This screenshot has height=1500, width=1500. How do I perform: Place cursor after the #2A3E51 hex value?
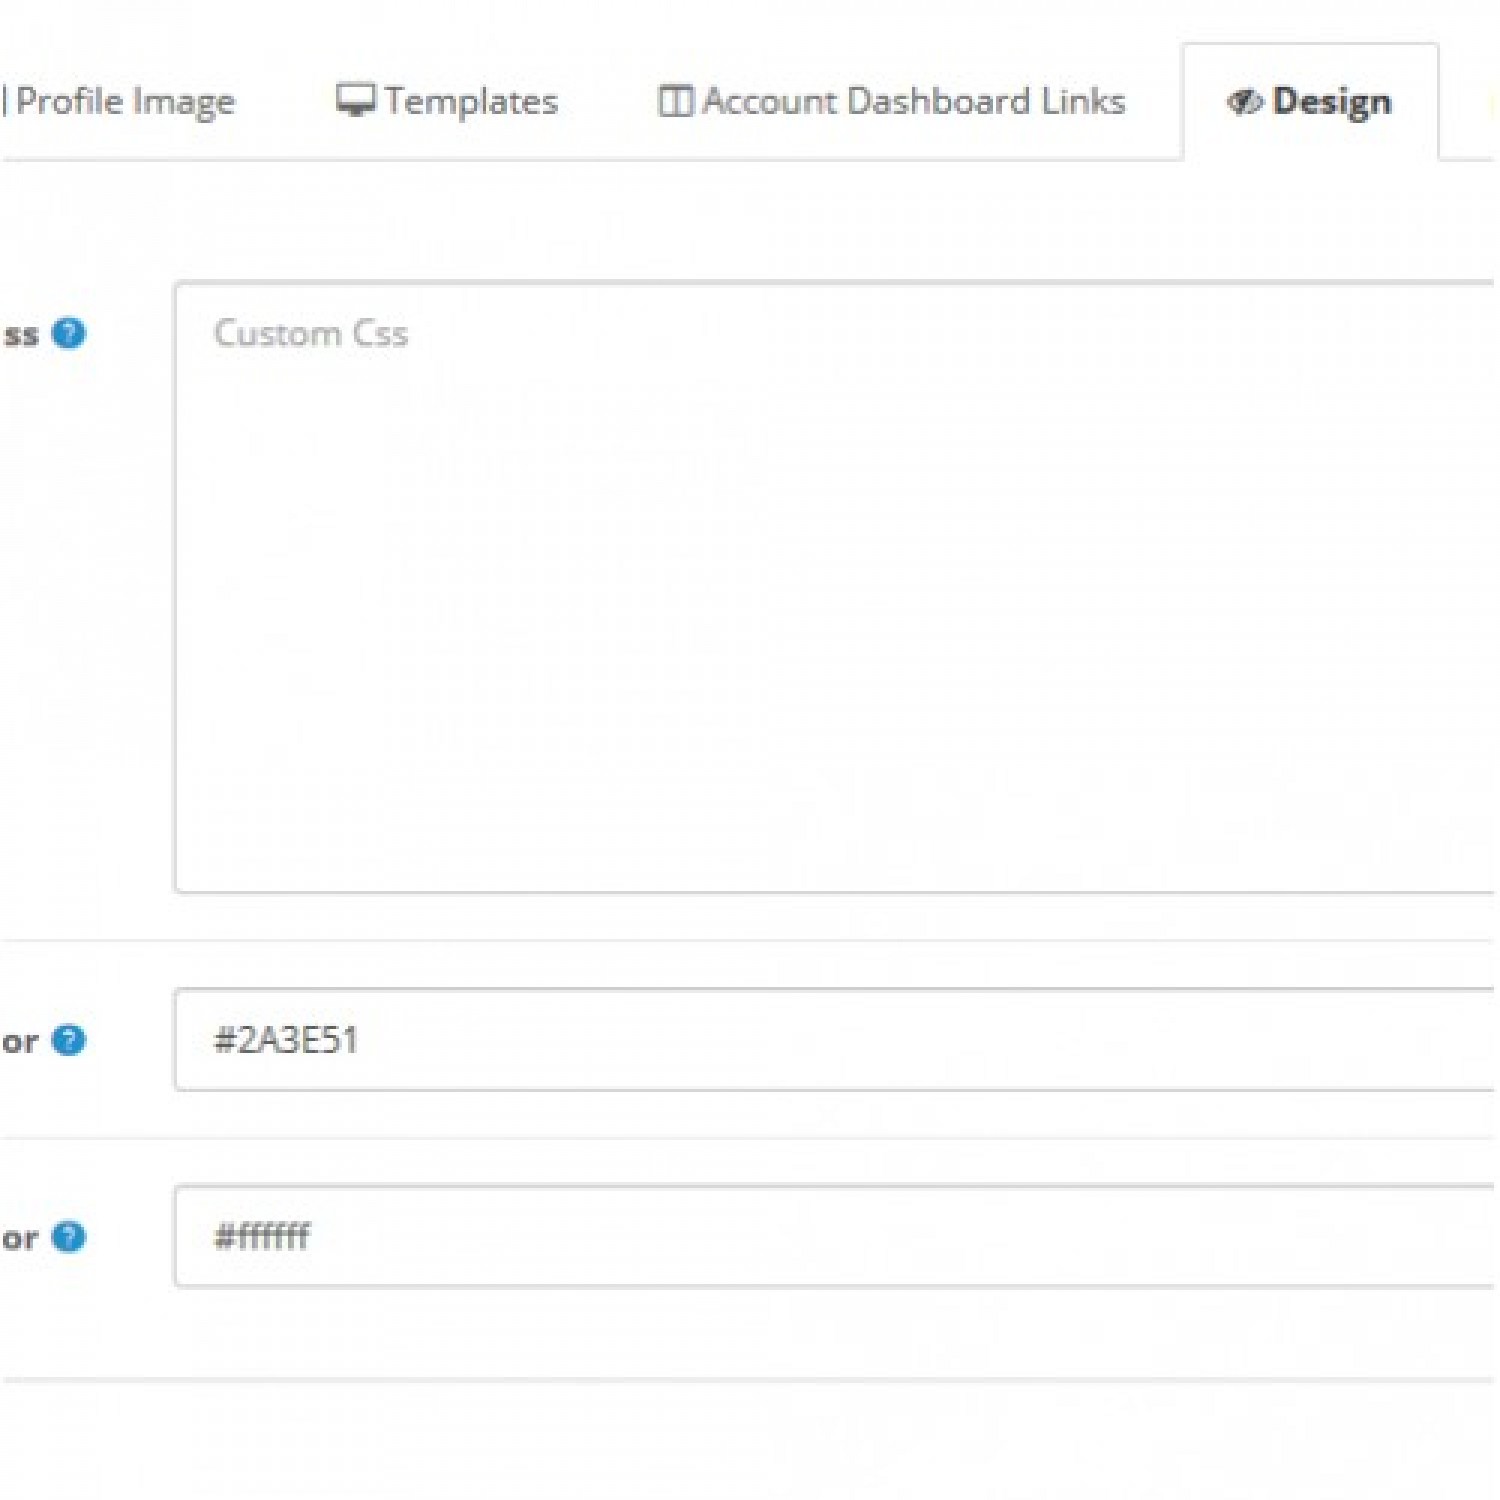(x=362, y=1040)
